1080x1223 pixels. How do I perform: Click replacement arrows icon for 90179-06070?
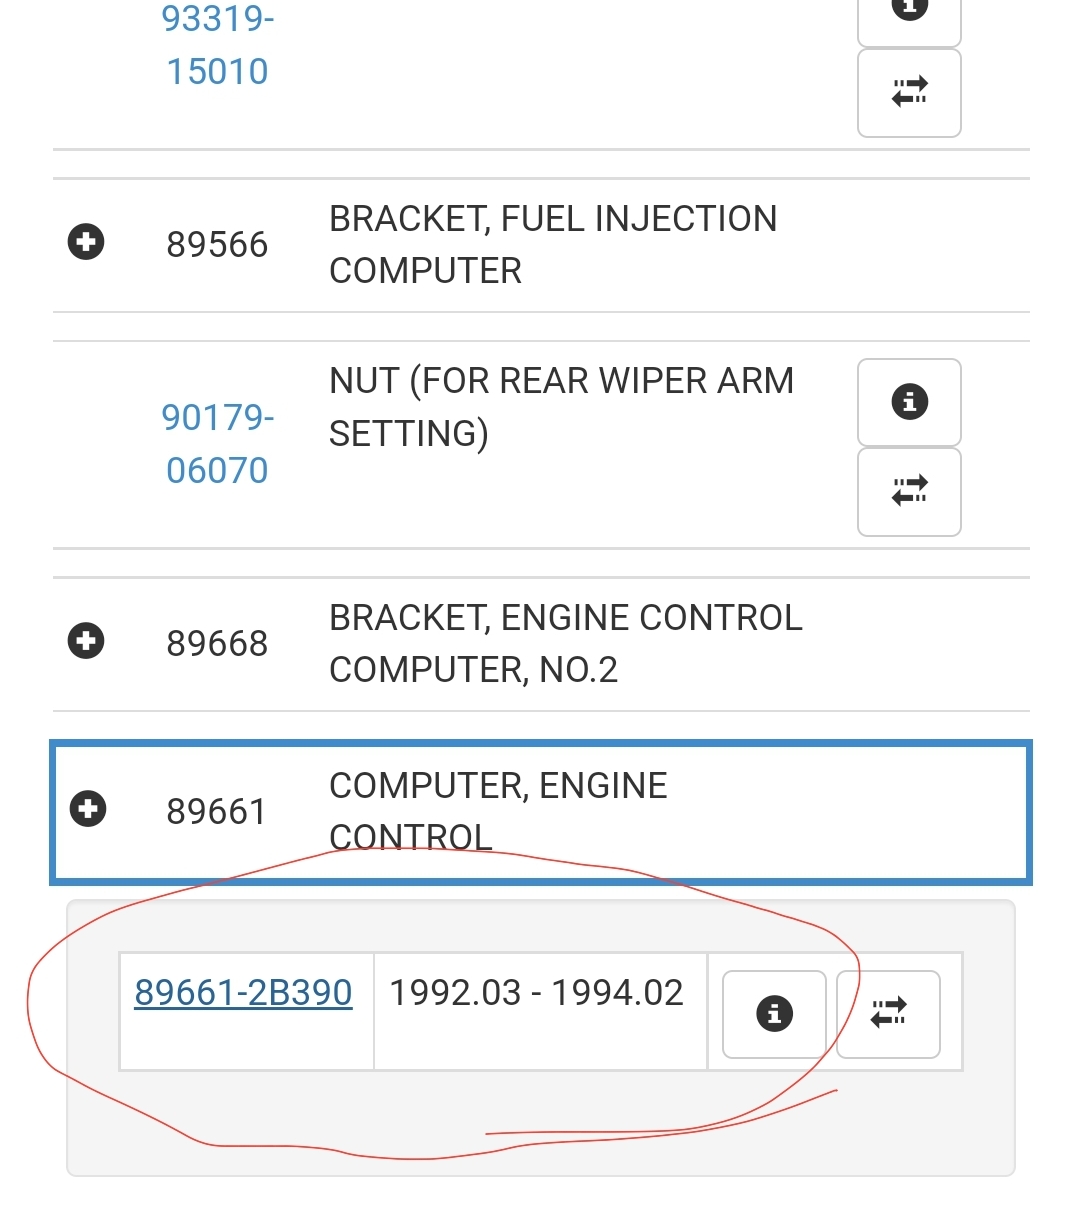[x=909, y=491]
